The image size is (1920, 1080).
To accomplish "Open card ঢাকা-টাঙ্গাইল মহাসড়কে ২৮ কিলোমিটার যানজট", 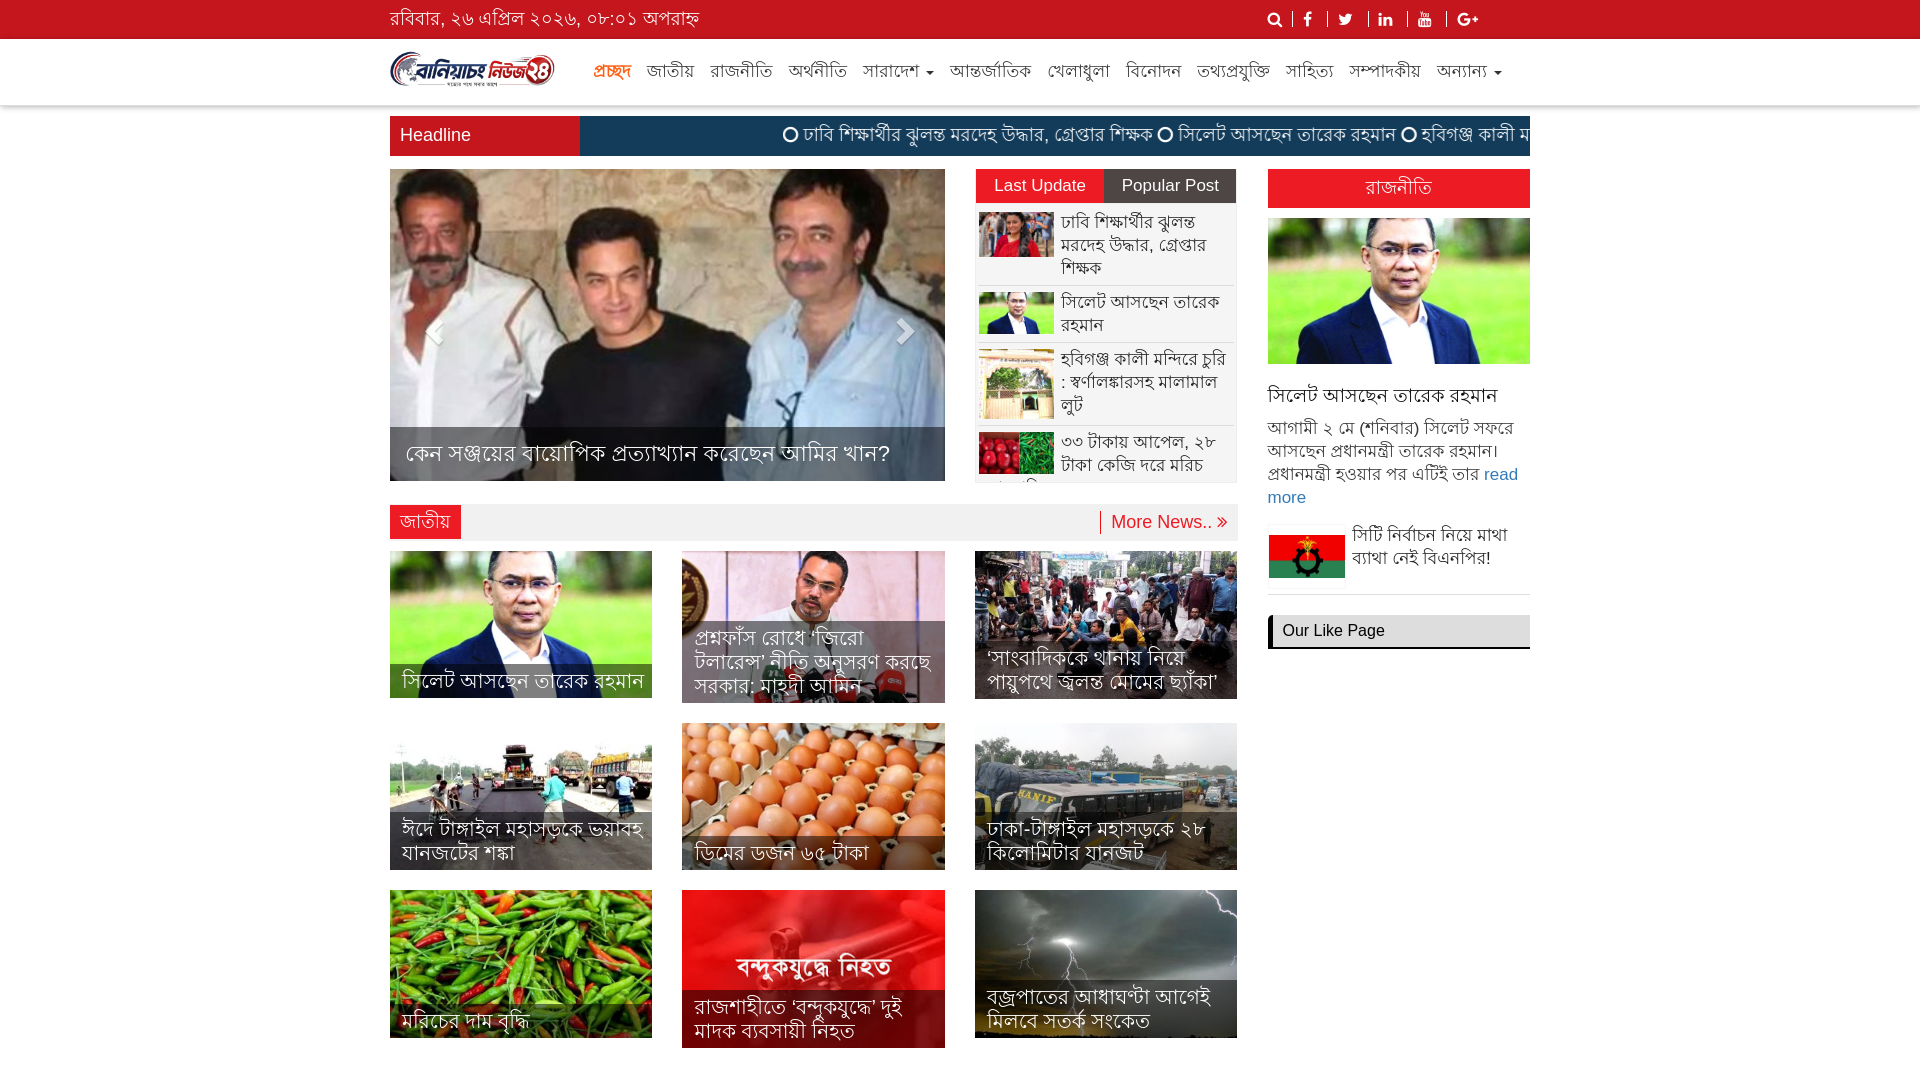I will 1106,797.
